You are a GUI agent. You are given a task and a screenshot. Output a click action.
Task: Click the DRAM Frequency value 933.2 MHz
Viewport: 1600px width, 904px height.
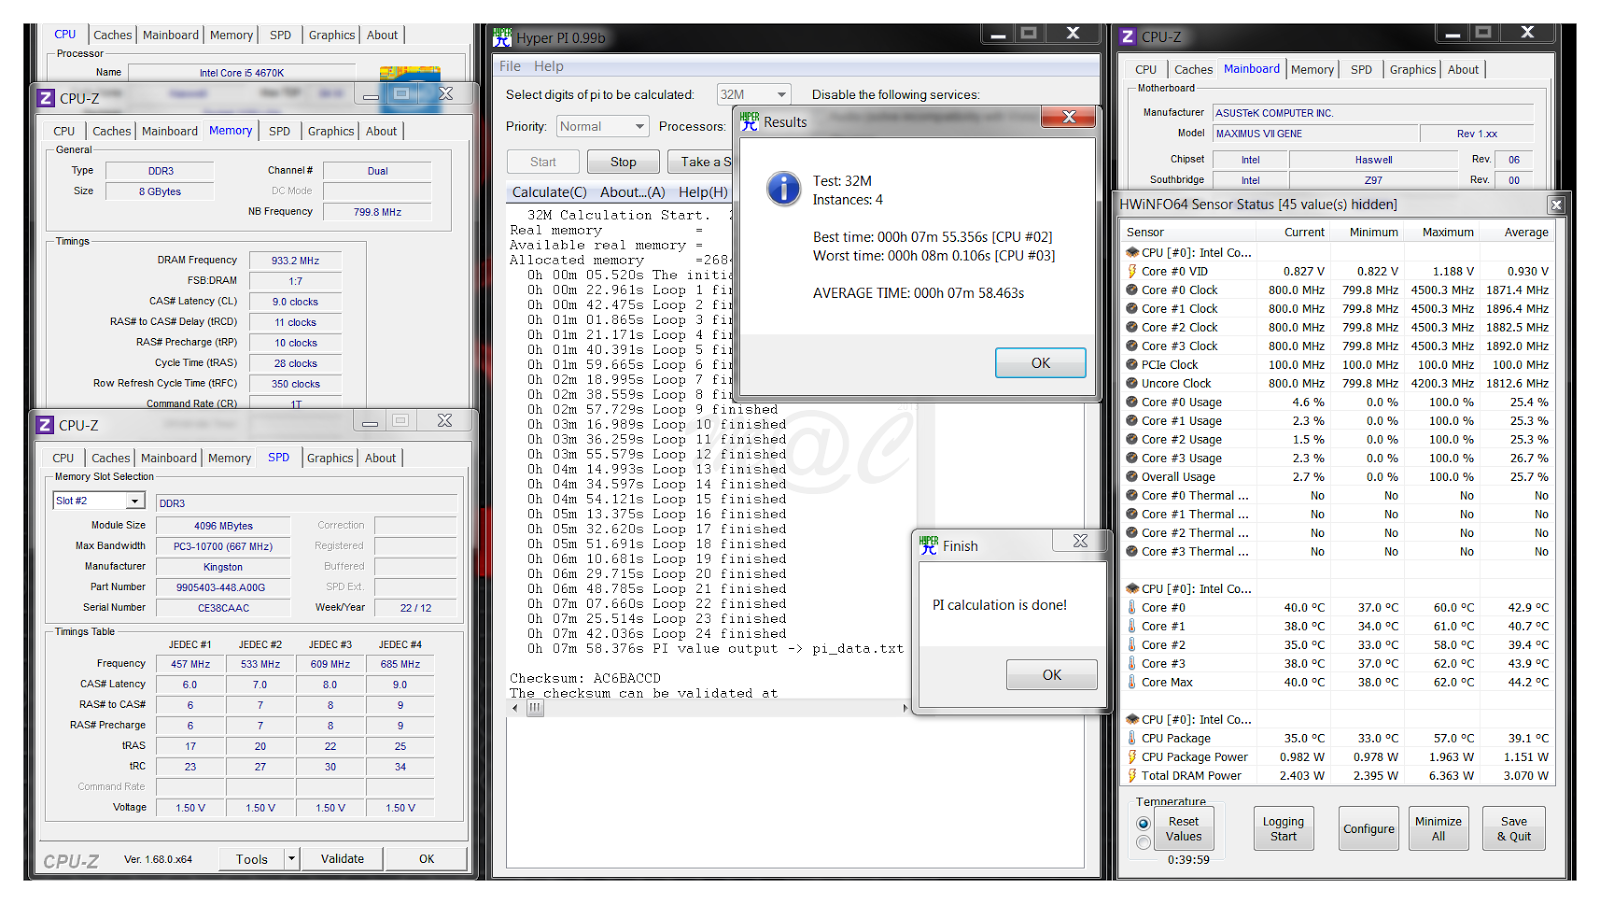click(295, 260)
